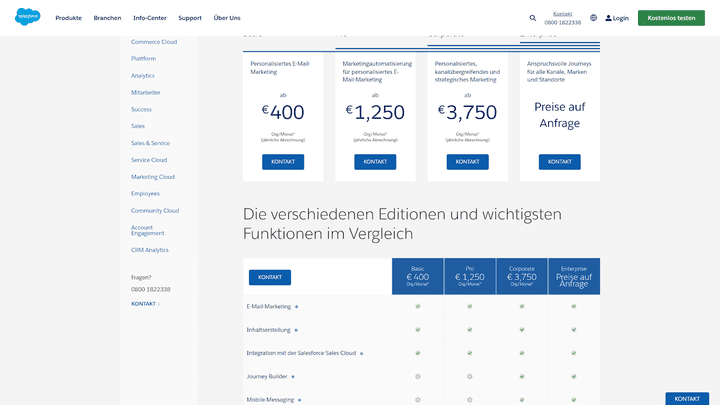720x405 pixels.
Task: Click Corporate checkmark in Journey Builder row
Action: click(x=522, y=377)
